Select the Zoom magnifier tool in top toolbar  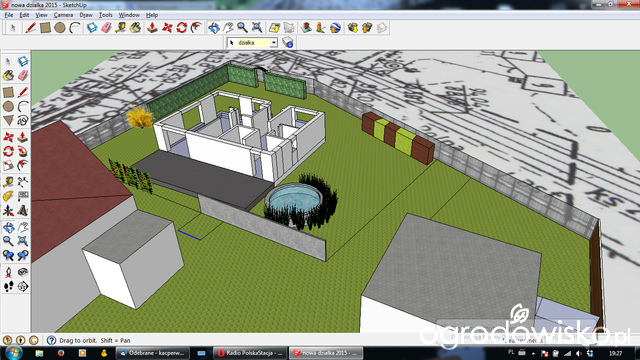pos(242,28)
